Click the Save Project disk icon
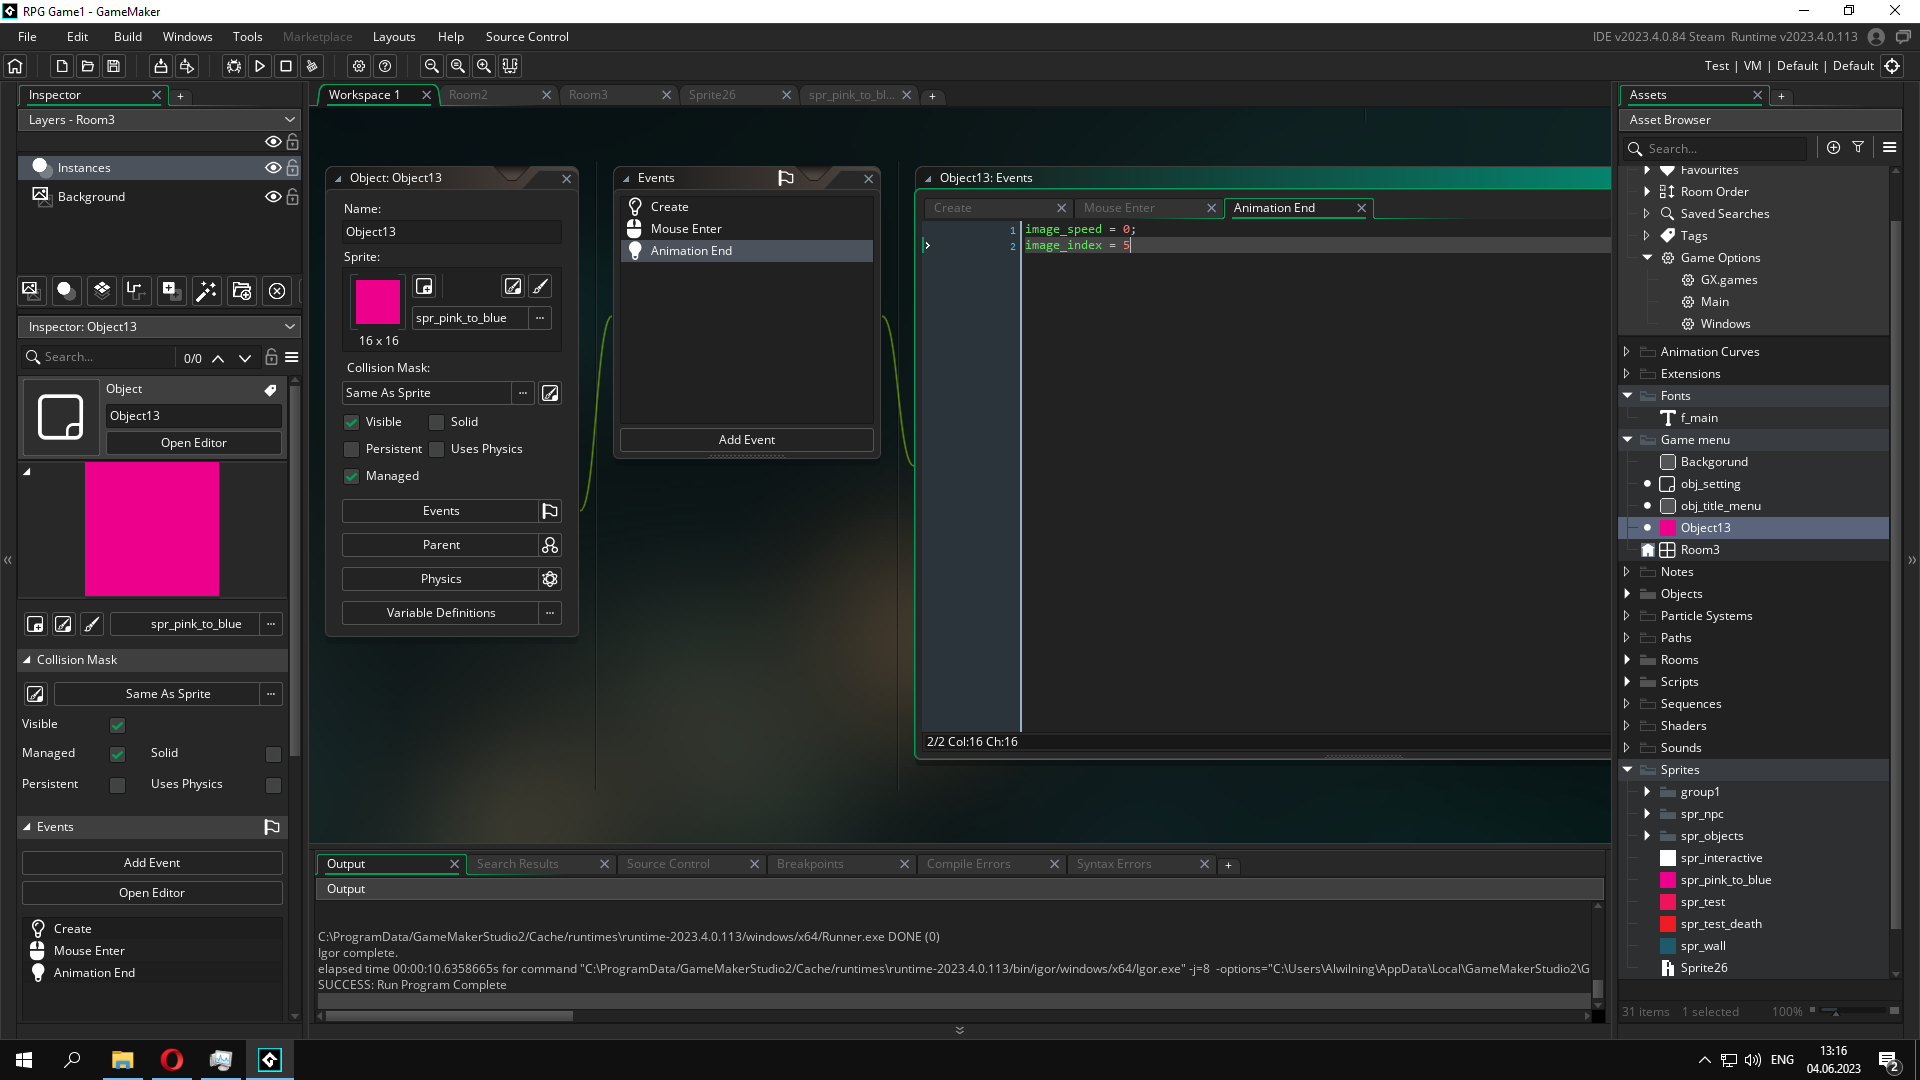The height and width of the screenshot is (1080, 1920). pyautogui.click(x=114, y=66)
